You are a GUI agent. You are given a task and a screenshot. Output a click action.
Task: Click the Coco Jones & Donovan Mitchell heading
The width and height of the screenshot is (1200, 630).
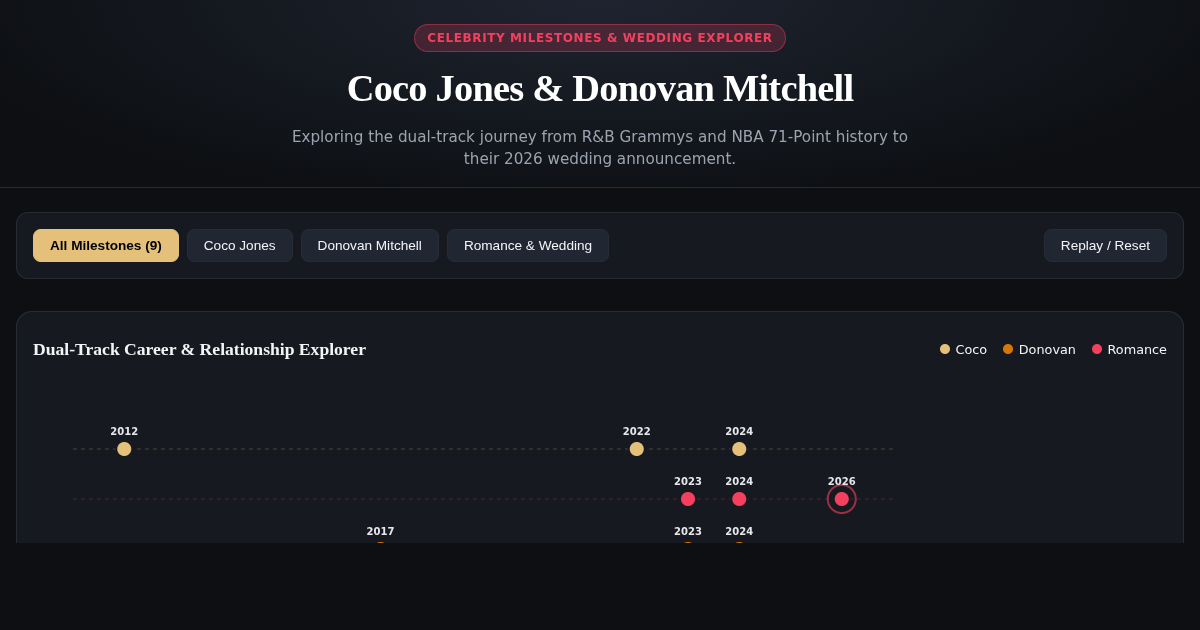pyautogui.click(x=600, y=88)
